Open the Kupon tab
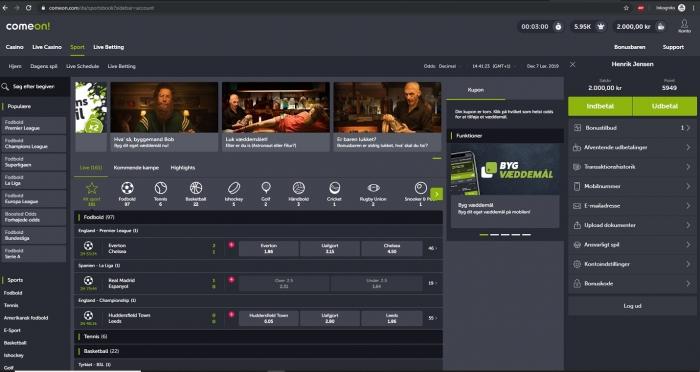 [x=475, y=90]
